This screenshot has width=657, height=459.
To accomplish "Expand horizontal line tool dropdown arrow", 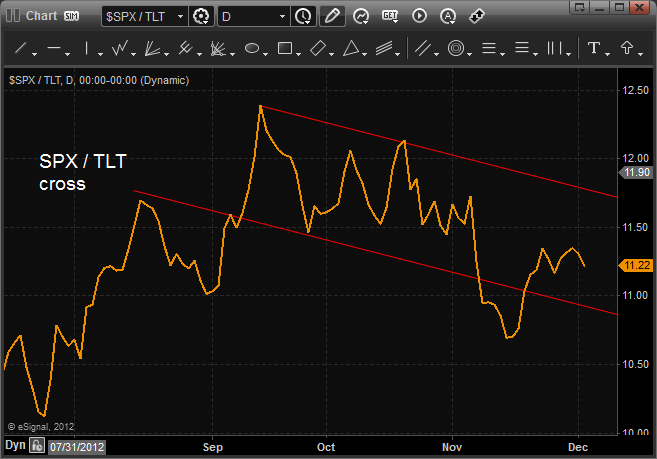I will pyautogui.click(x=68, y=54).
